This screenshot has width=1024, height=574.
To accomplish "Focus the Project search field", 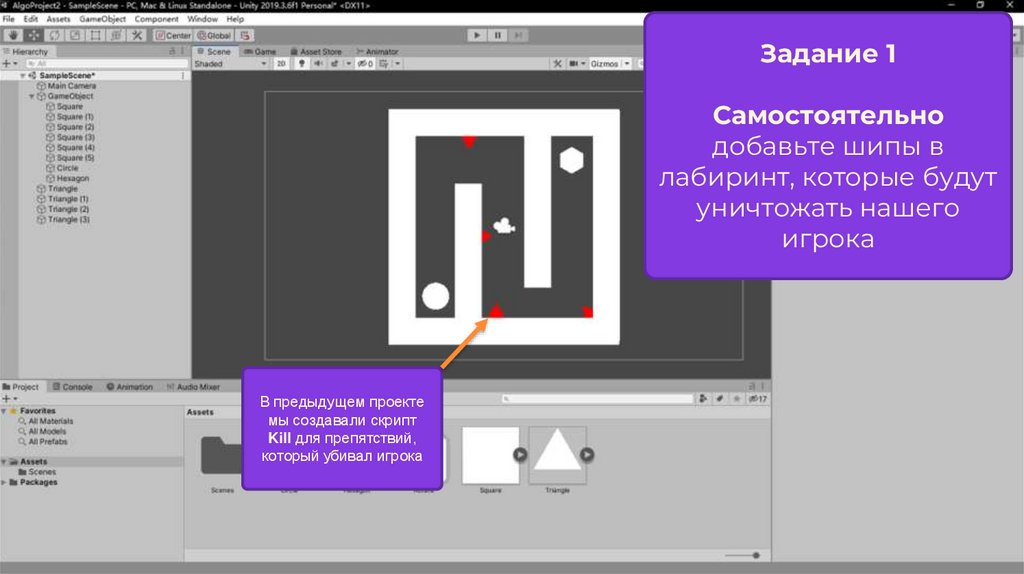I will pos(598,398).
